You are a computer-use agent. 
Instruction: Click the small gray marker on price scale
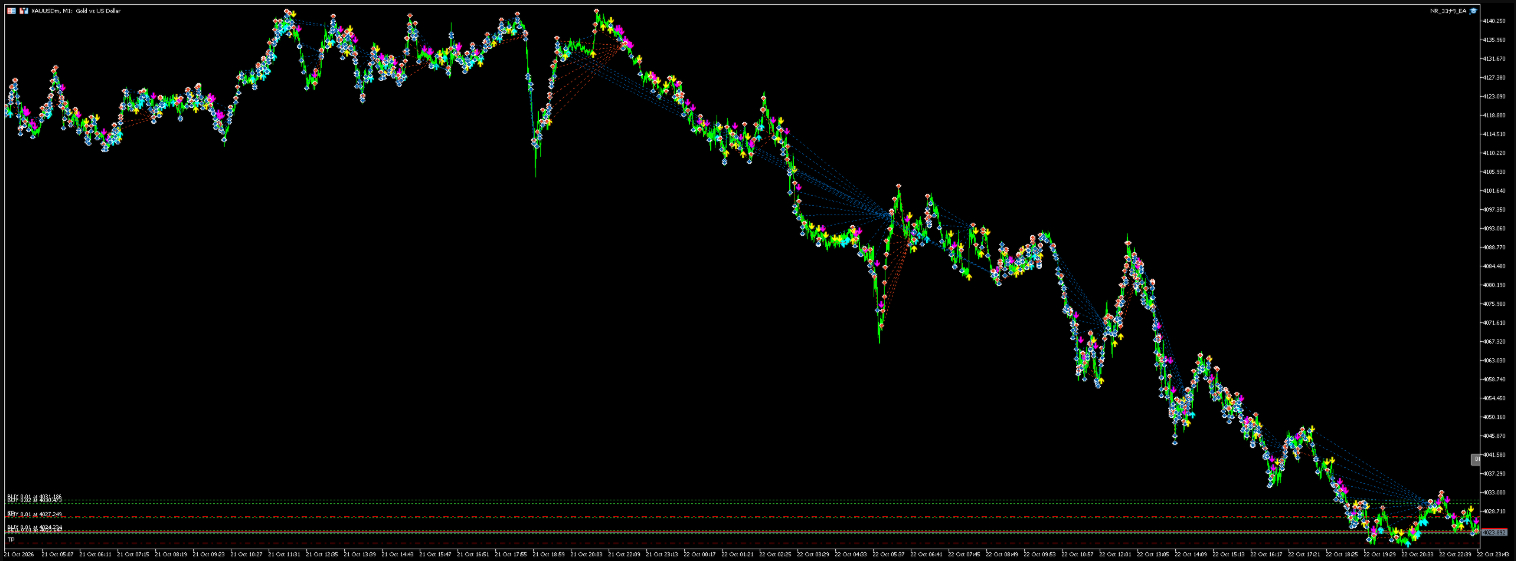pos(1475,460)
